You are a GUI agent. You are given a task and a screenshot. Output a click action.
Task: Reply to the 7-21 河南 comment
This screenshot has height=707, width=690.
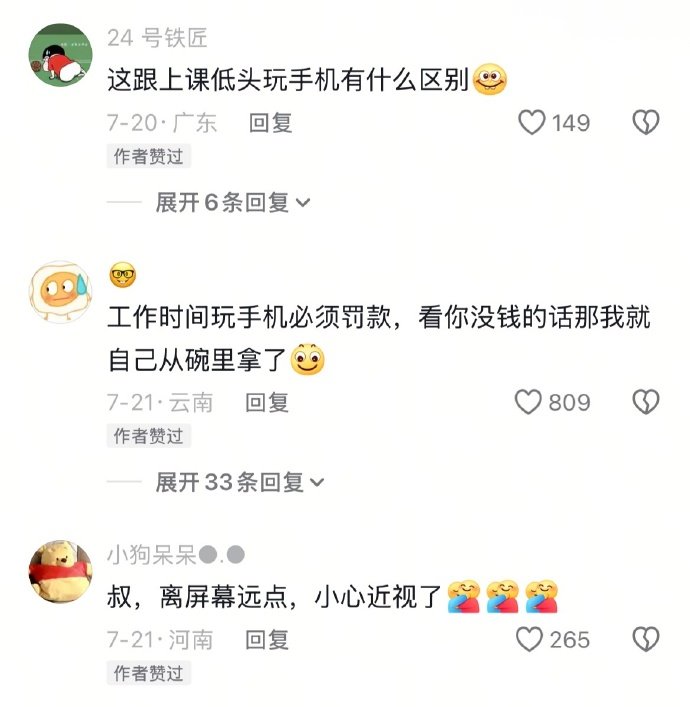267,640
